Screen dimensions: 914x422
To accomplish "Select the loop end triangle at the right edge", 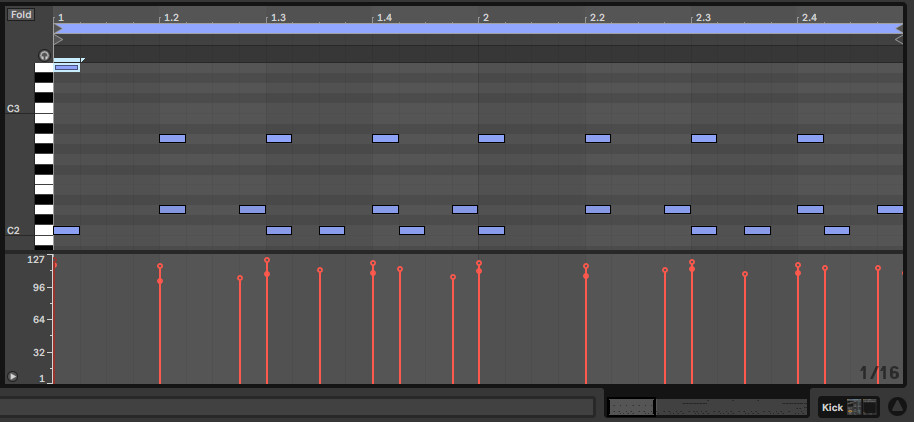I will (x=898, y=28).
